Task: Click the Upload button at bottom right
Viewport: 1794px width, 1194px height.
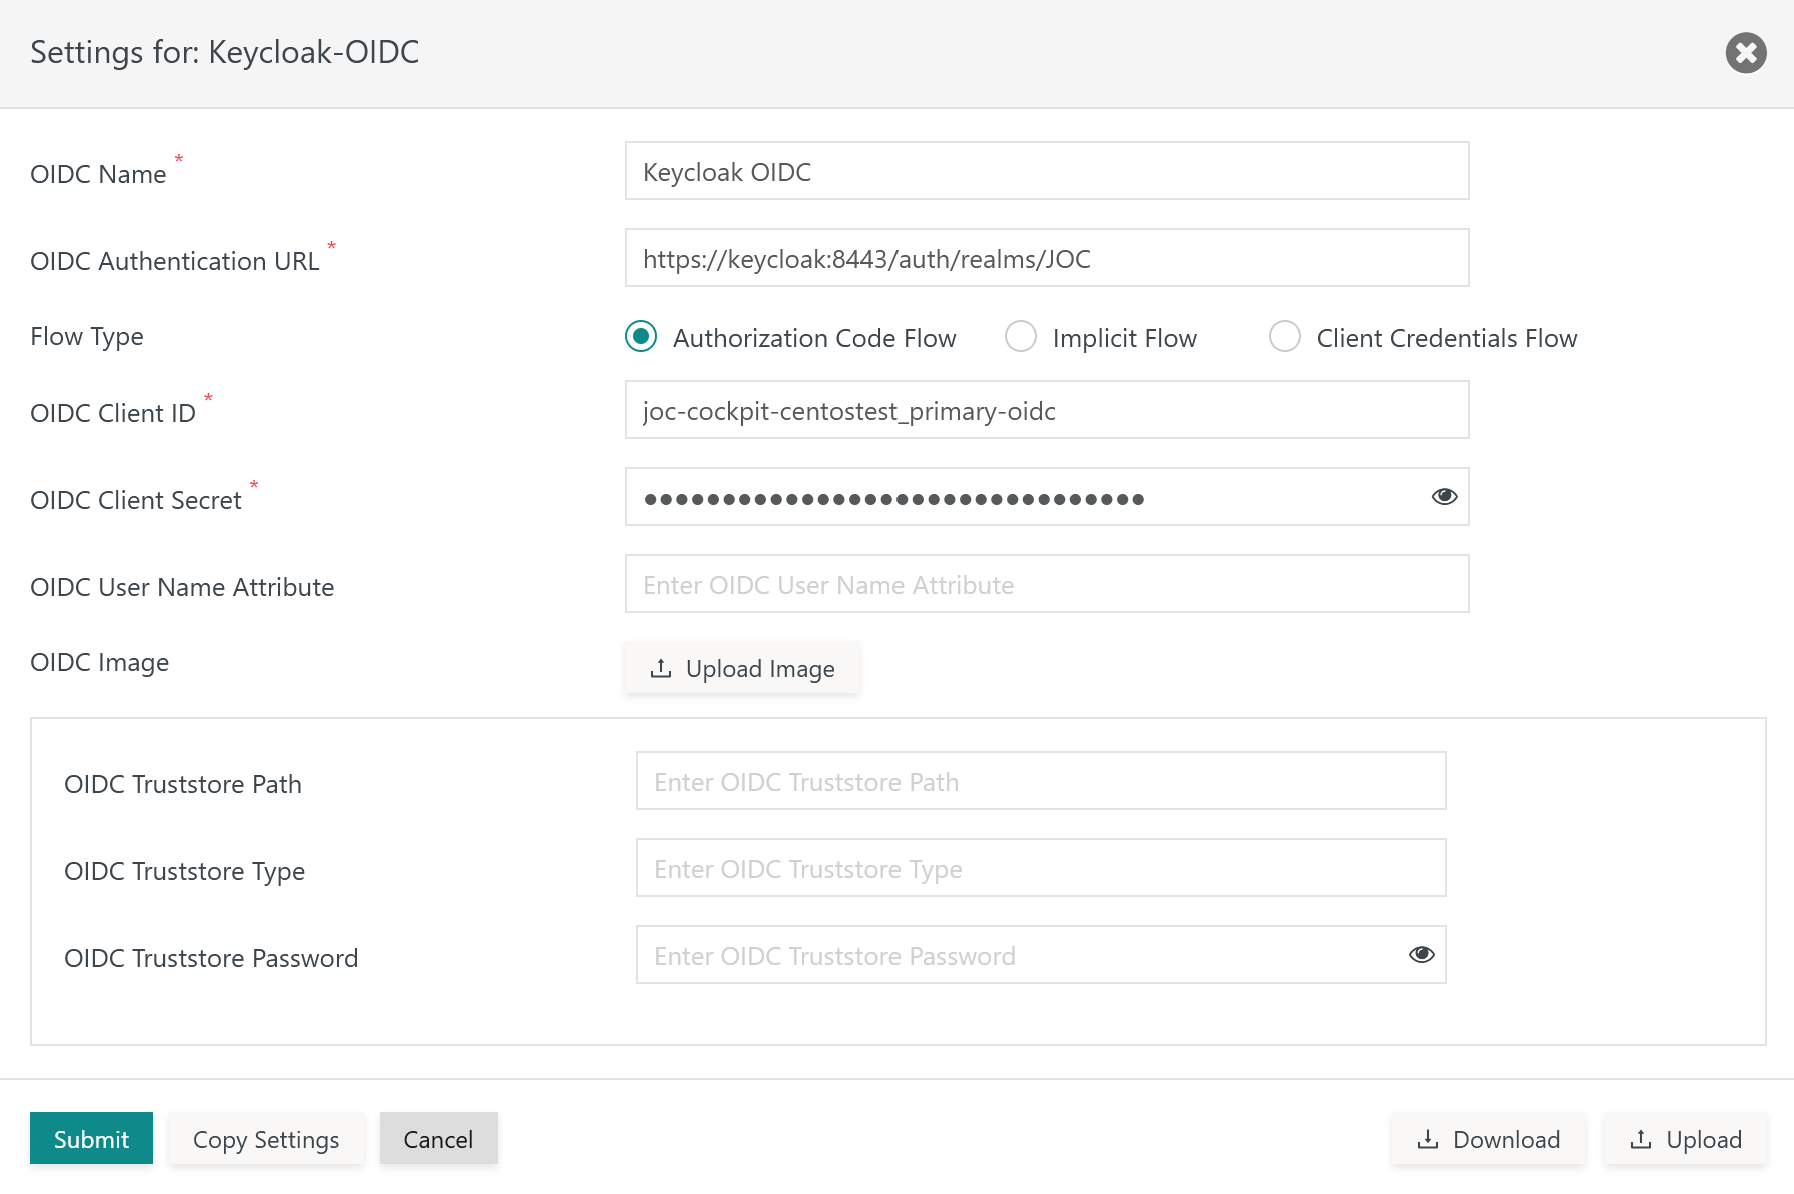Action: coord(1685,1138)
